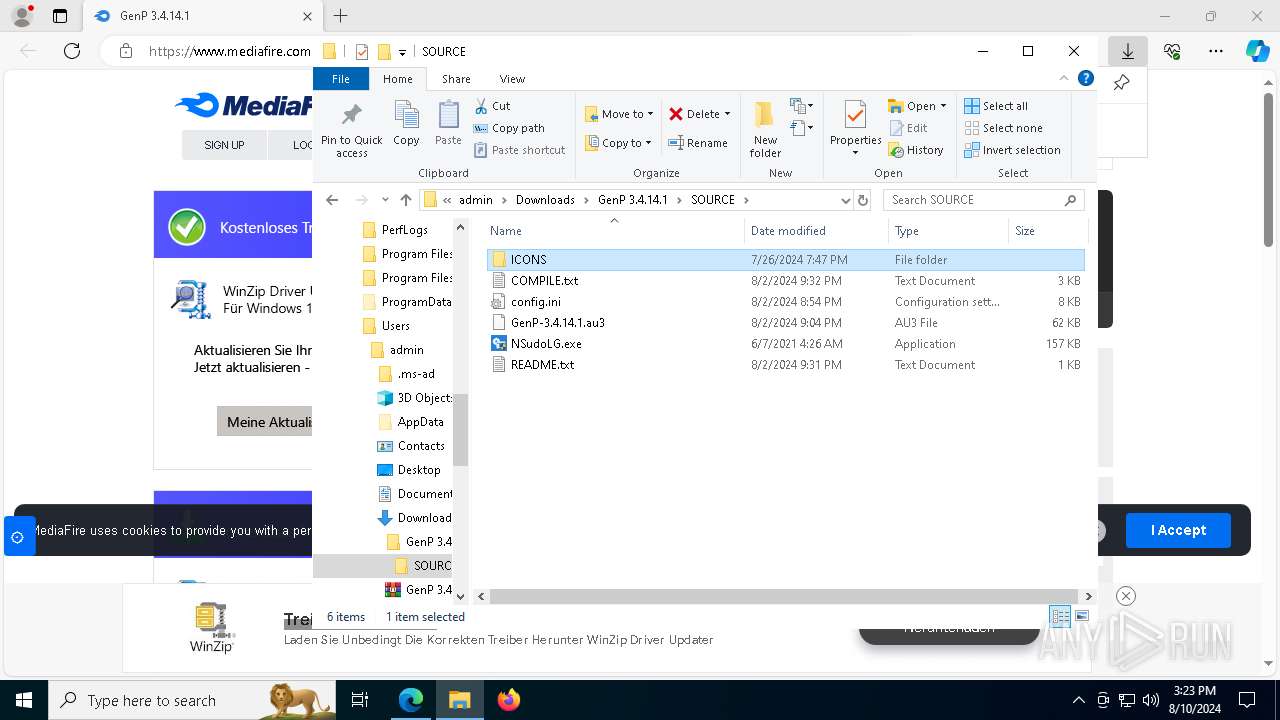Click Invert selection
Viewport: 1280px width, 720px height.
[x=1012, y=150]
